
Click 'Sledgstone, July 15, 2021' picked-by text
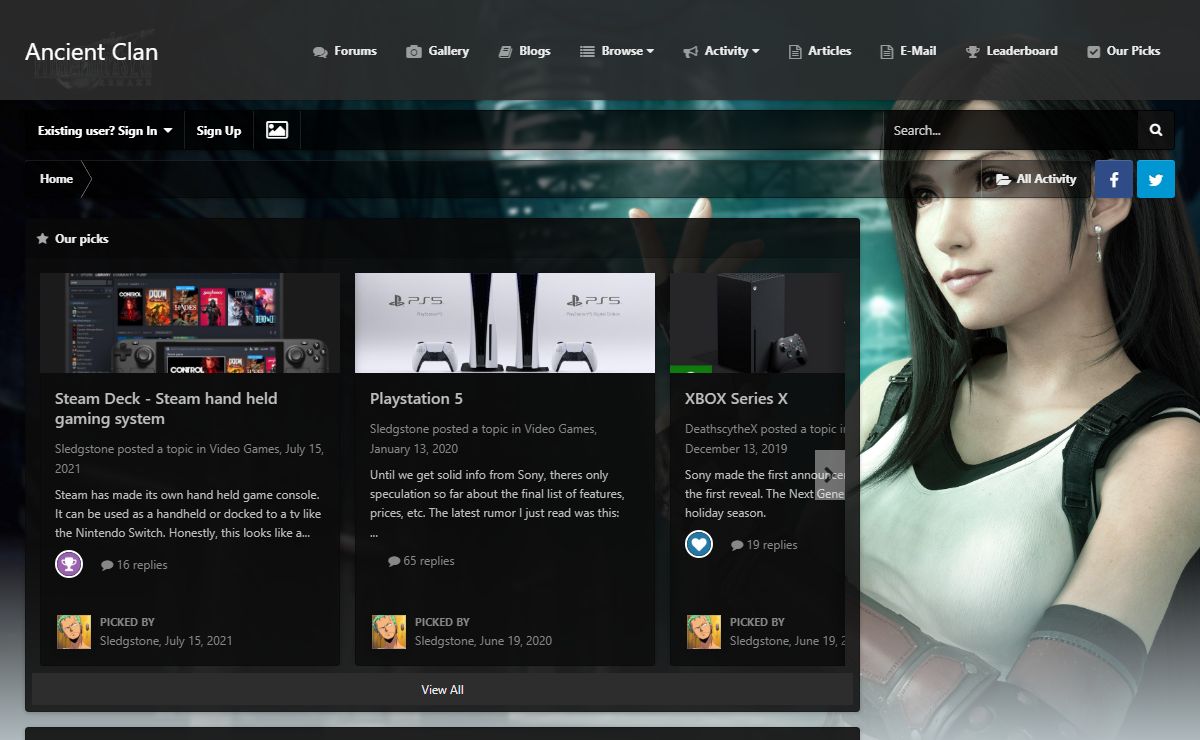[166, 641]
